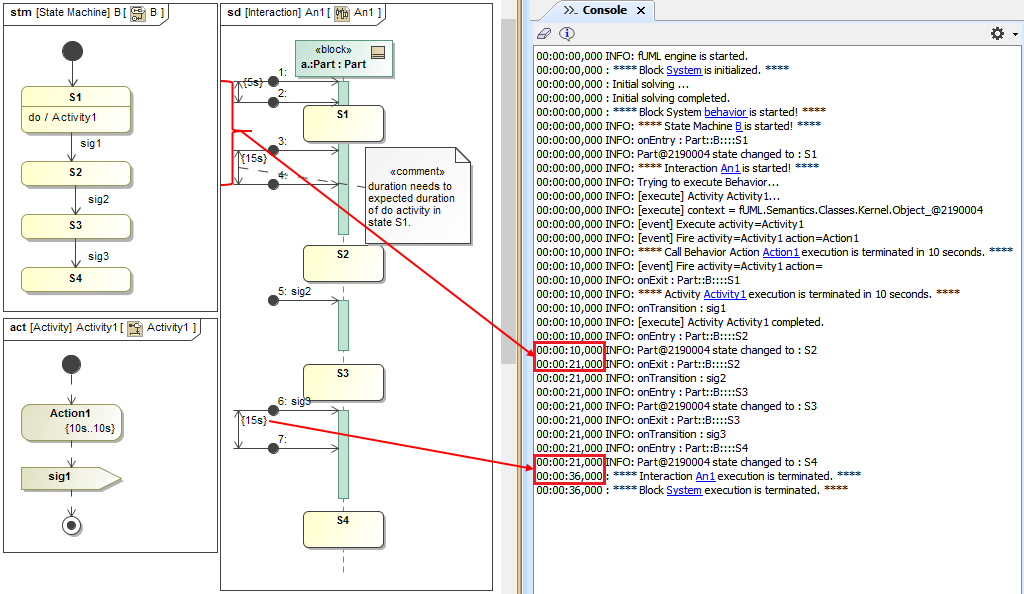Select the activity final node in Activity1
This screenshot has width=1024, height=594.
click(x=71, y=523)
